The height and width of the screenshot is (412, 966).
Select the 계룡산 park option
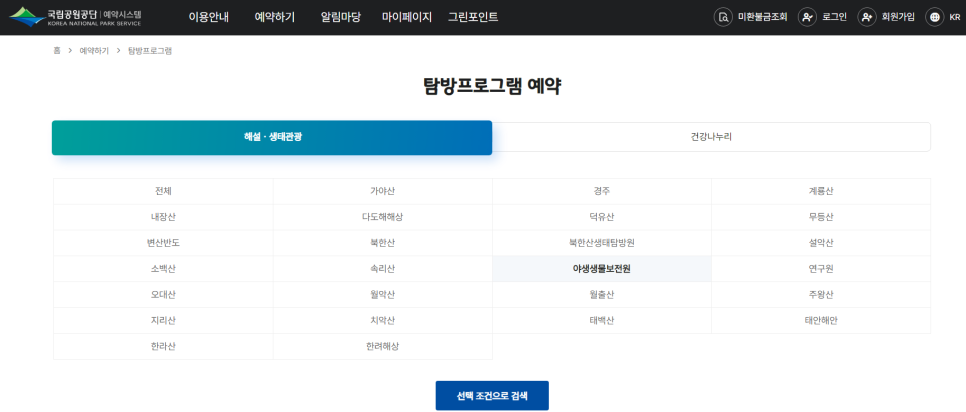[821, 192]
